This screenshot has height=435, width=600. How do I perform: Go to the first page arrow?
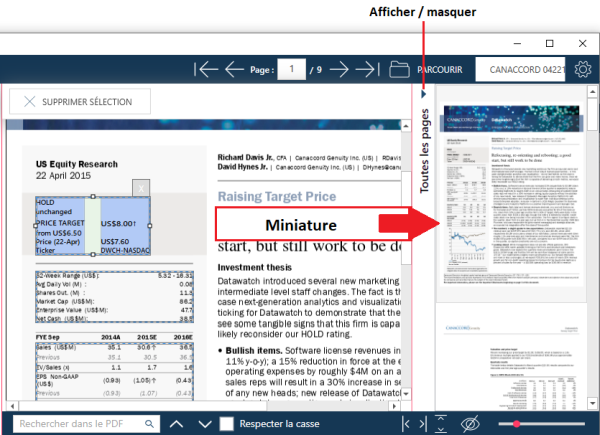coord(208,69)
